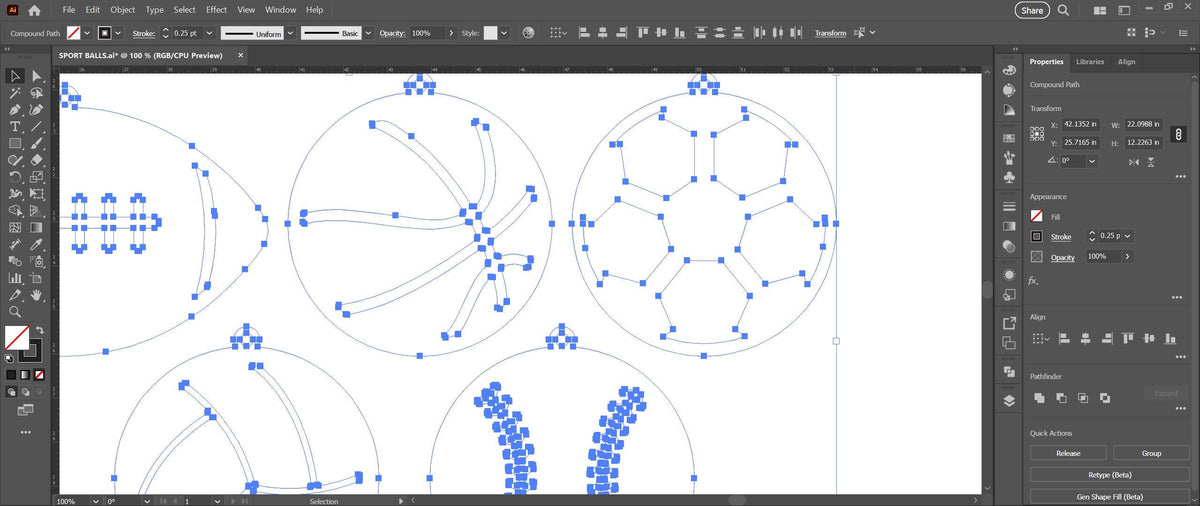The width and height of the screenshot is (1200, 506).
Task: Click the Release quick action button
Action: pos(1068,453)
